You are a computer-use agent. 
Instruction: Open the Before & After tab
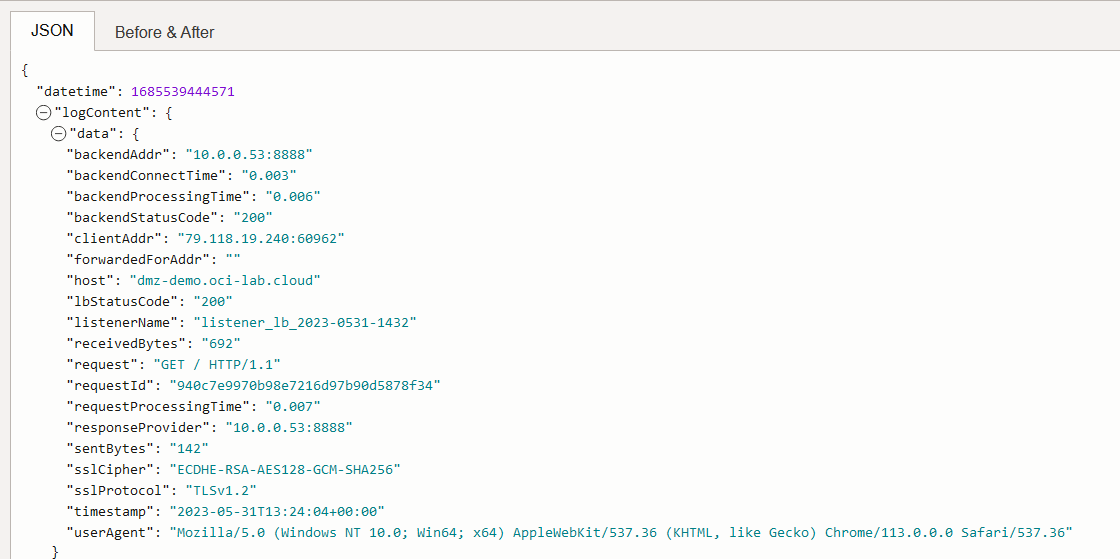(x=164, y=32)
